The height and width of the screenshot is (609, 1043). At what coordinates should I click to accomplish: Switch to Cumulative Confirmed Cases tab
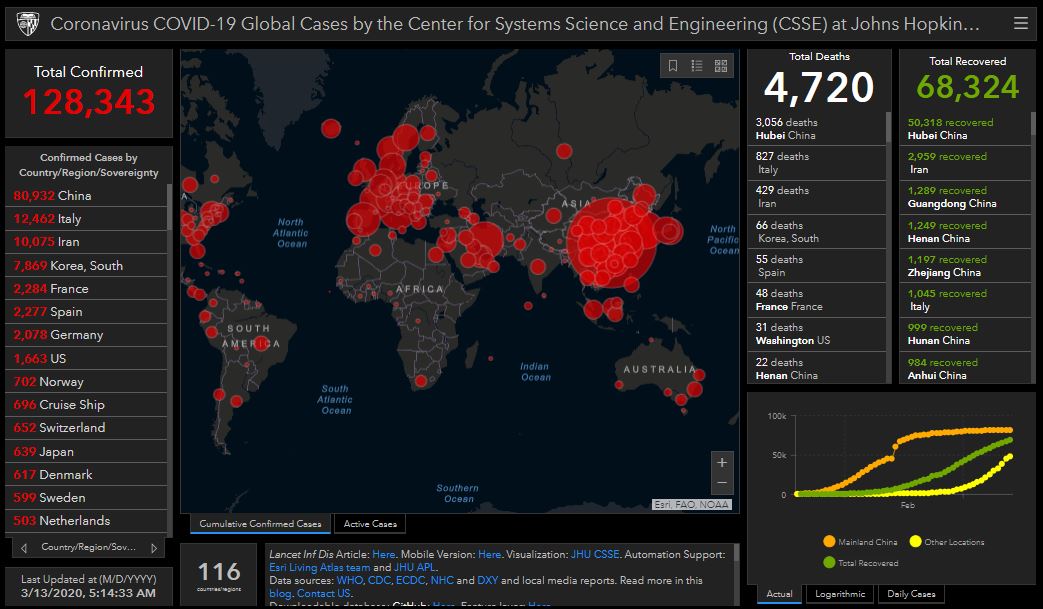coord(260,524)
